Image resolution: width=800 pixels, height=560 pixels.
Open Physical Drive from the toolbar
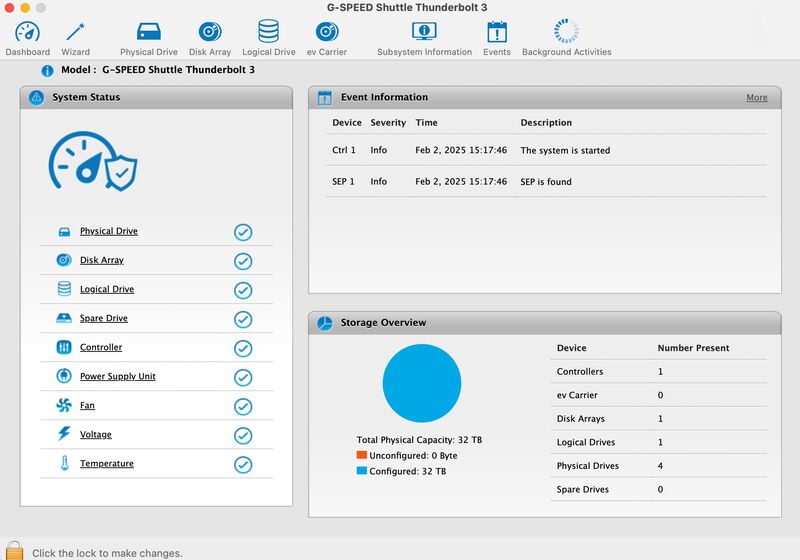(x=149, y=33)
